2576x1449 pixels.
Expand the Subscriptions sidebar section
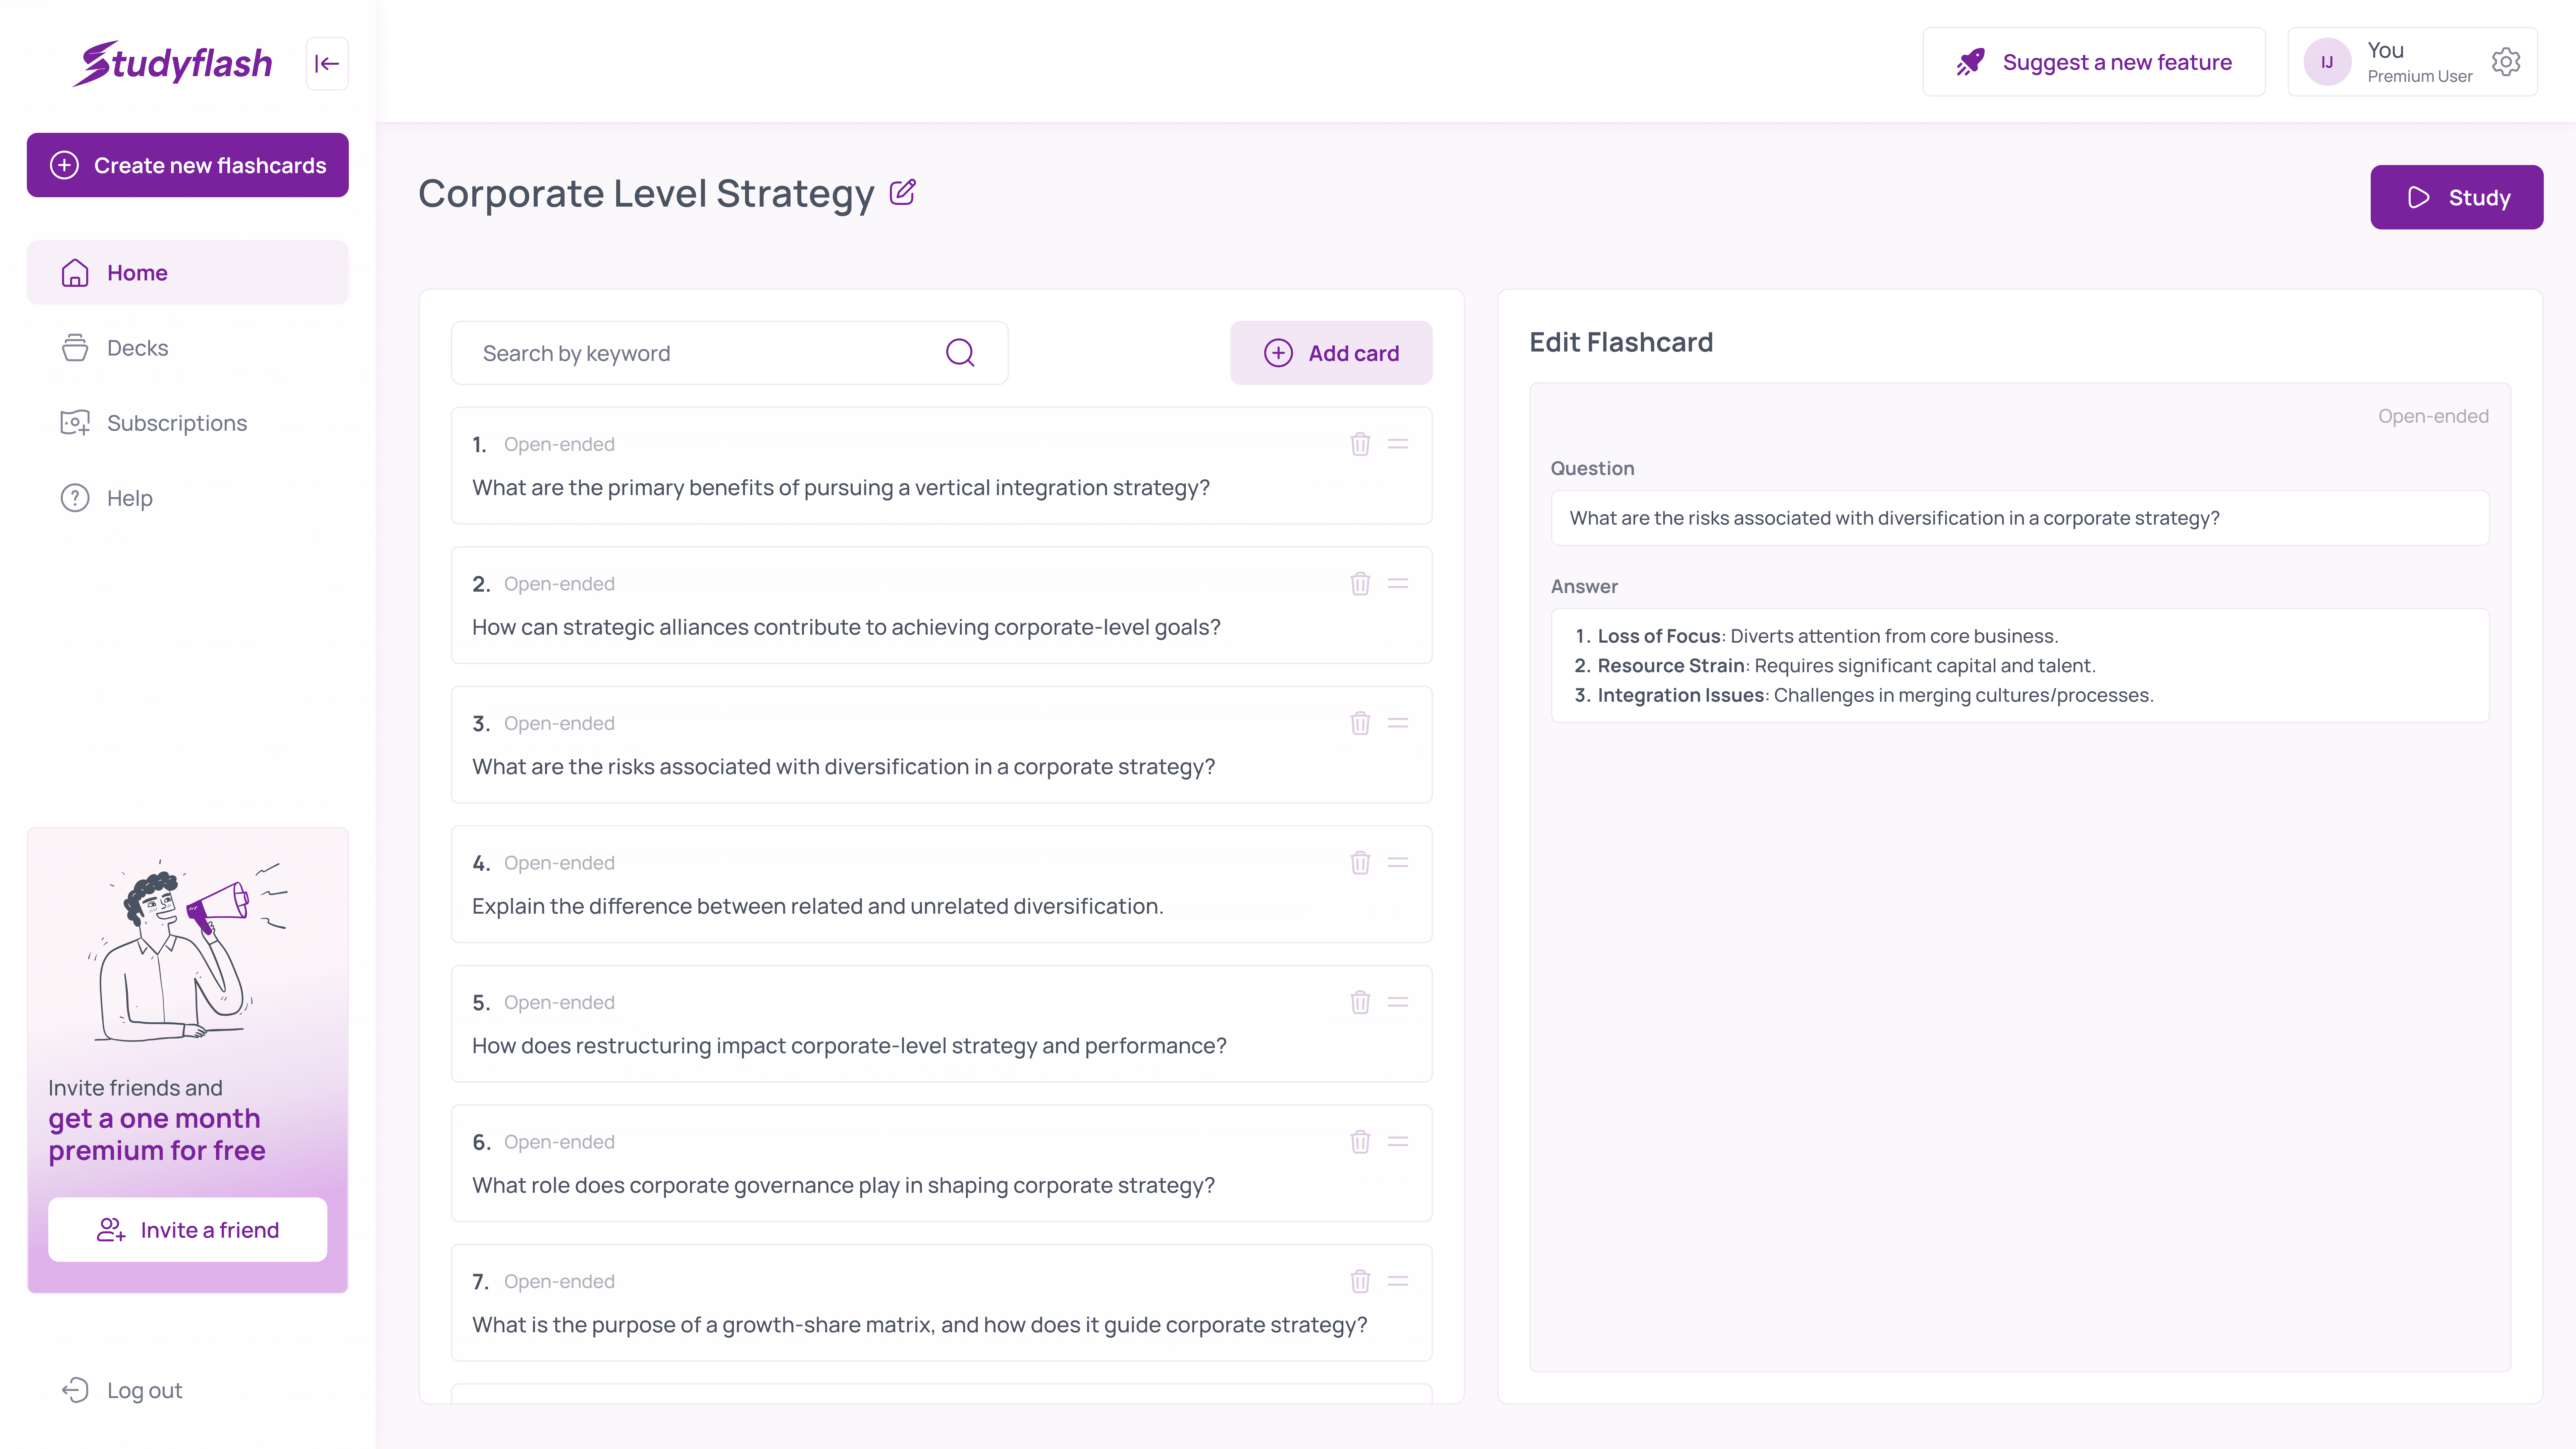pos(175,421)
